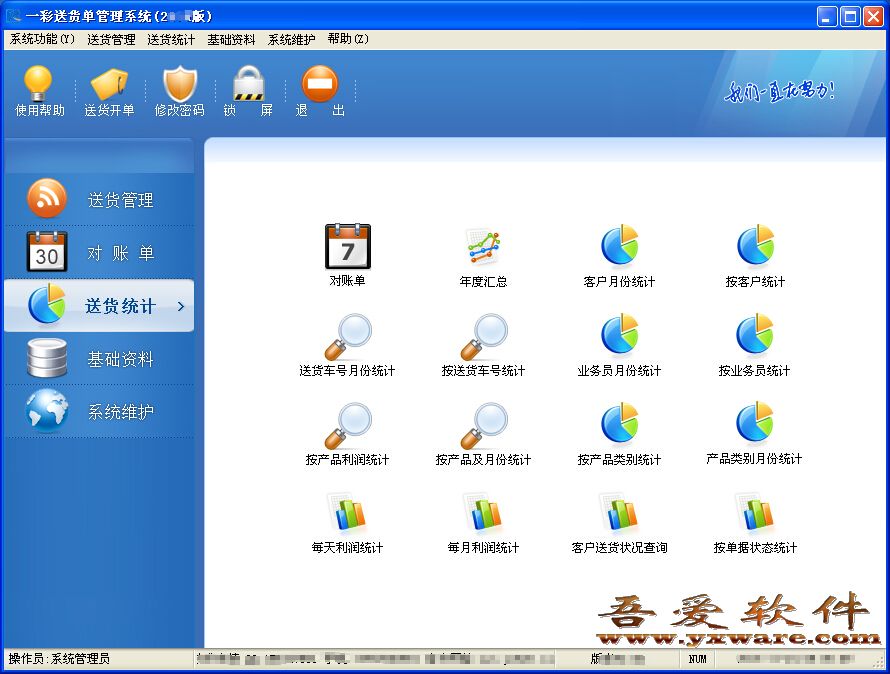The image size is (890, 674).
Task: Open 每天利润统计 bar chart icon
Action: [x=347, y=514]
